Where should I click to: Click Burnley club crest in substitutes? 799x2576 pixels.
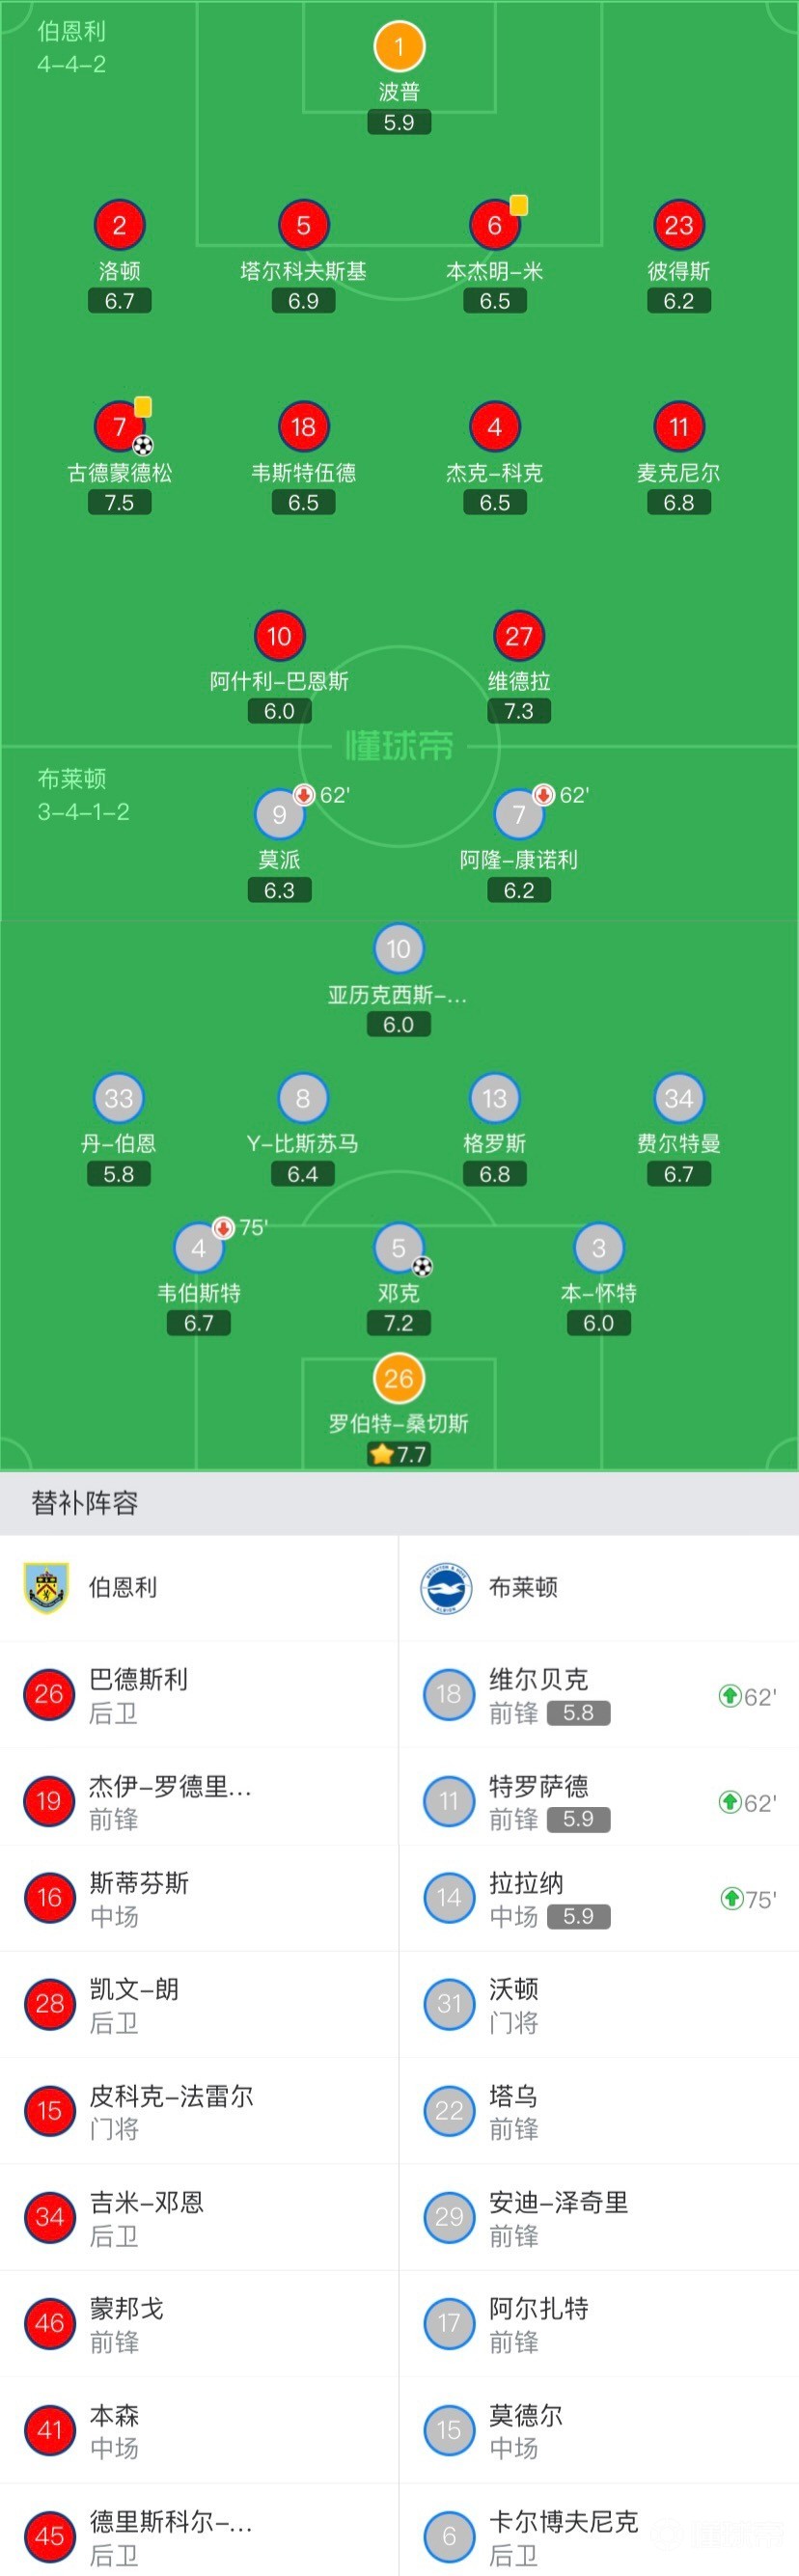coord(46,1587)
